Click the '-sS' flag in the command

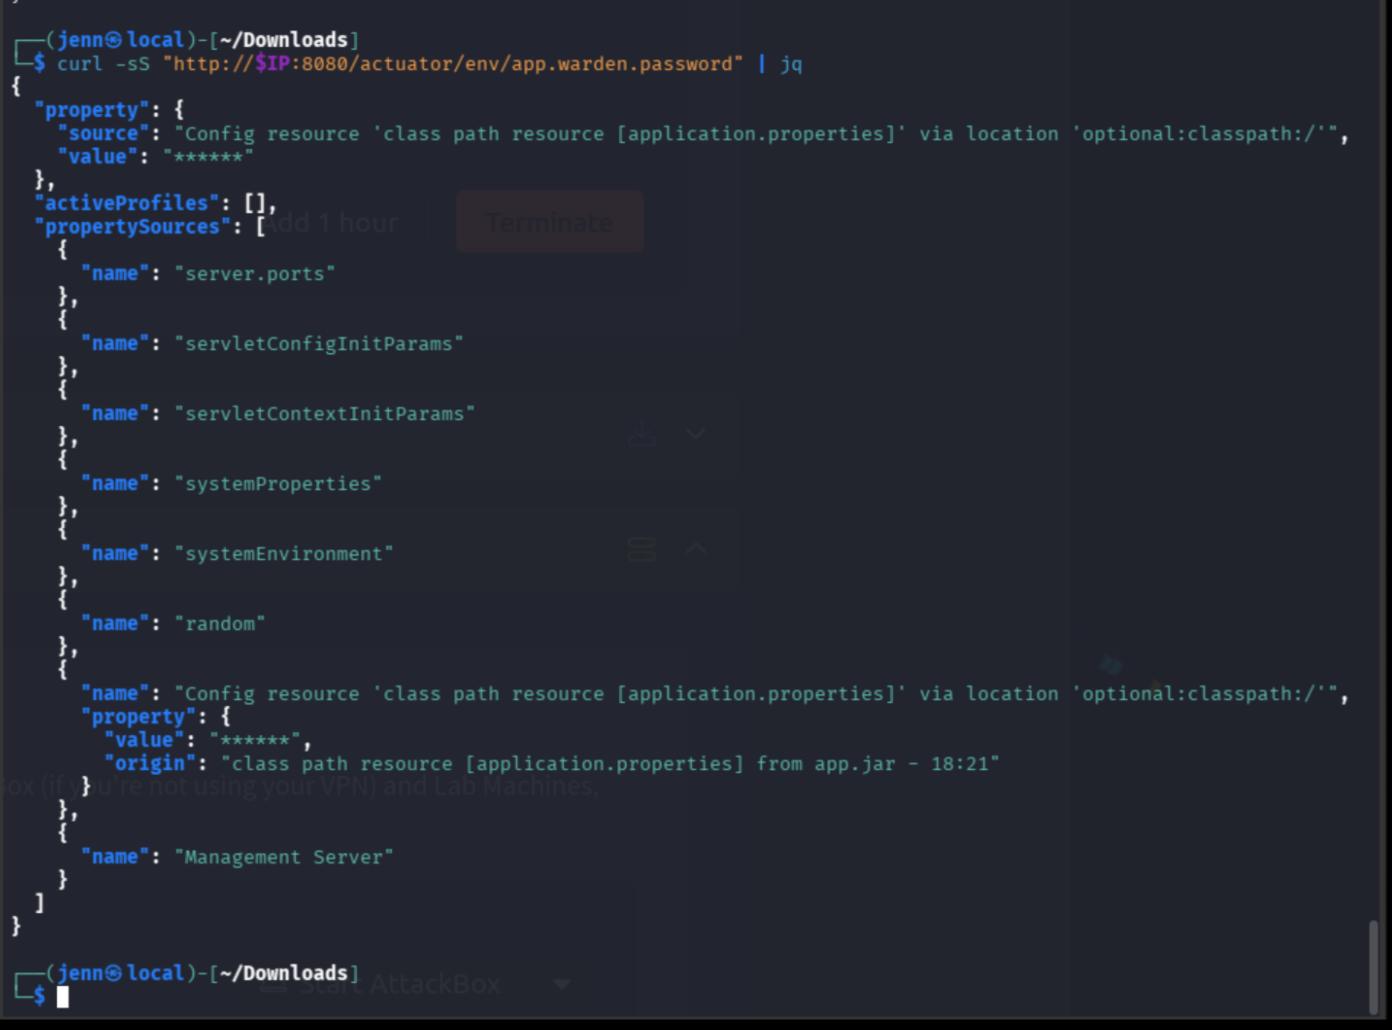pyautogui.click(x=132, y=64)
